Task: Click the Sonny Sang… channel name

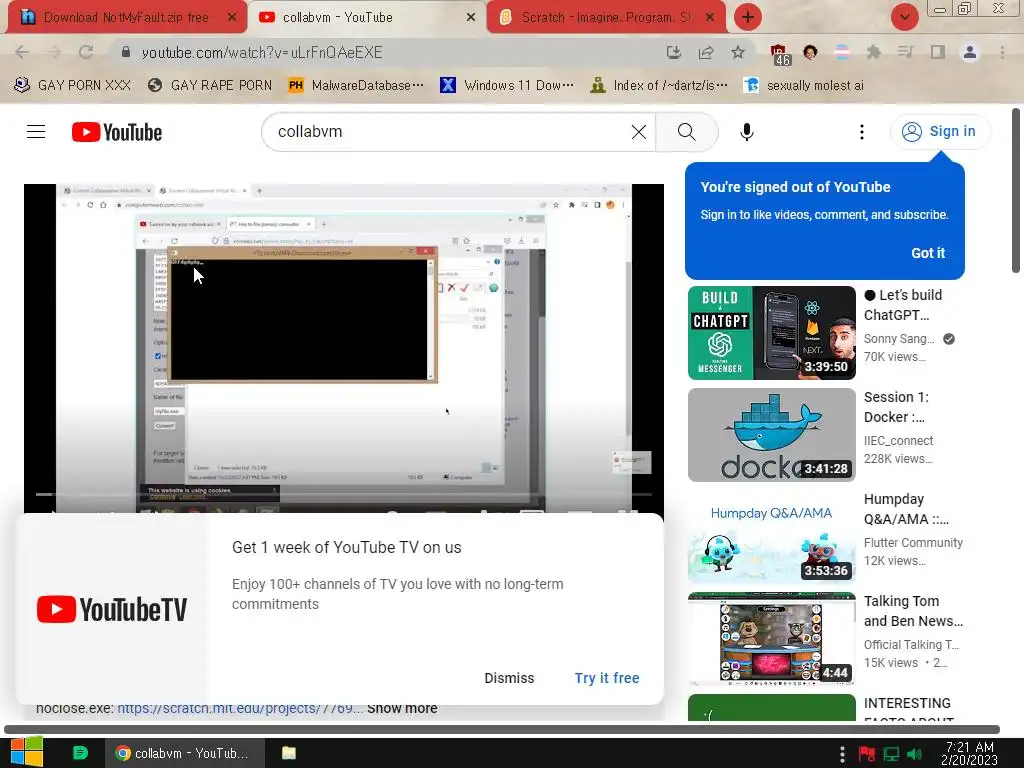Action: coord(899,339)
